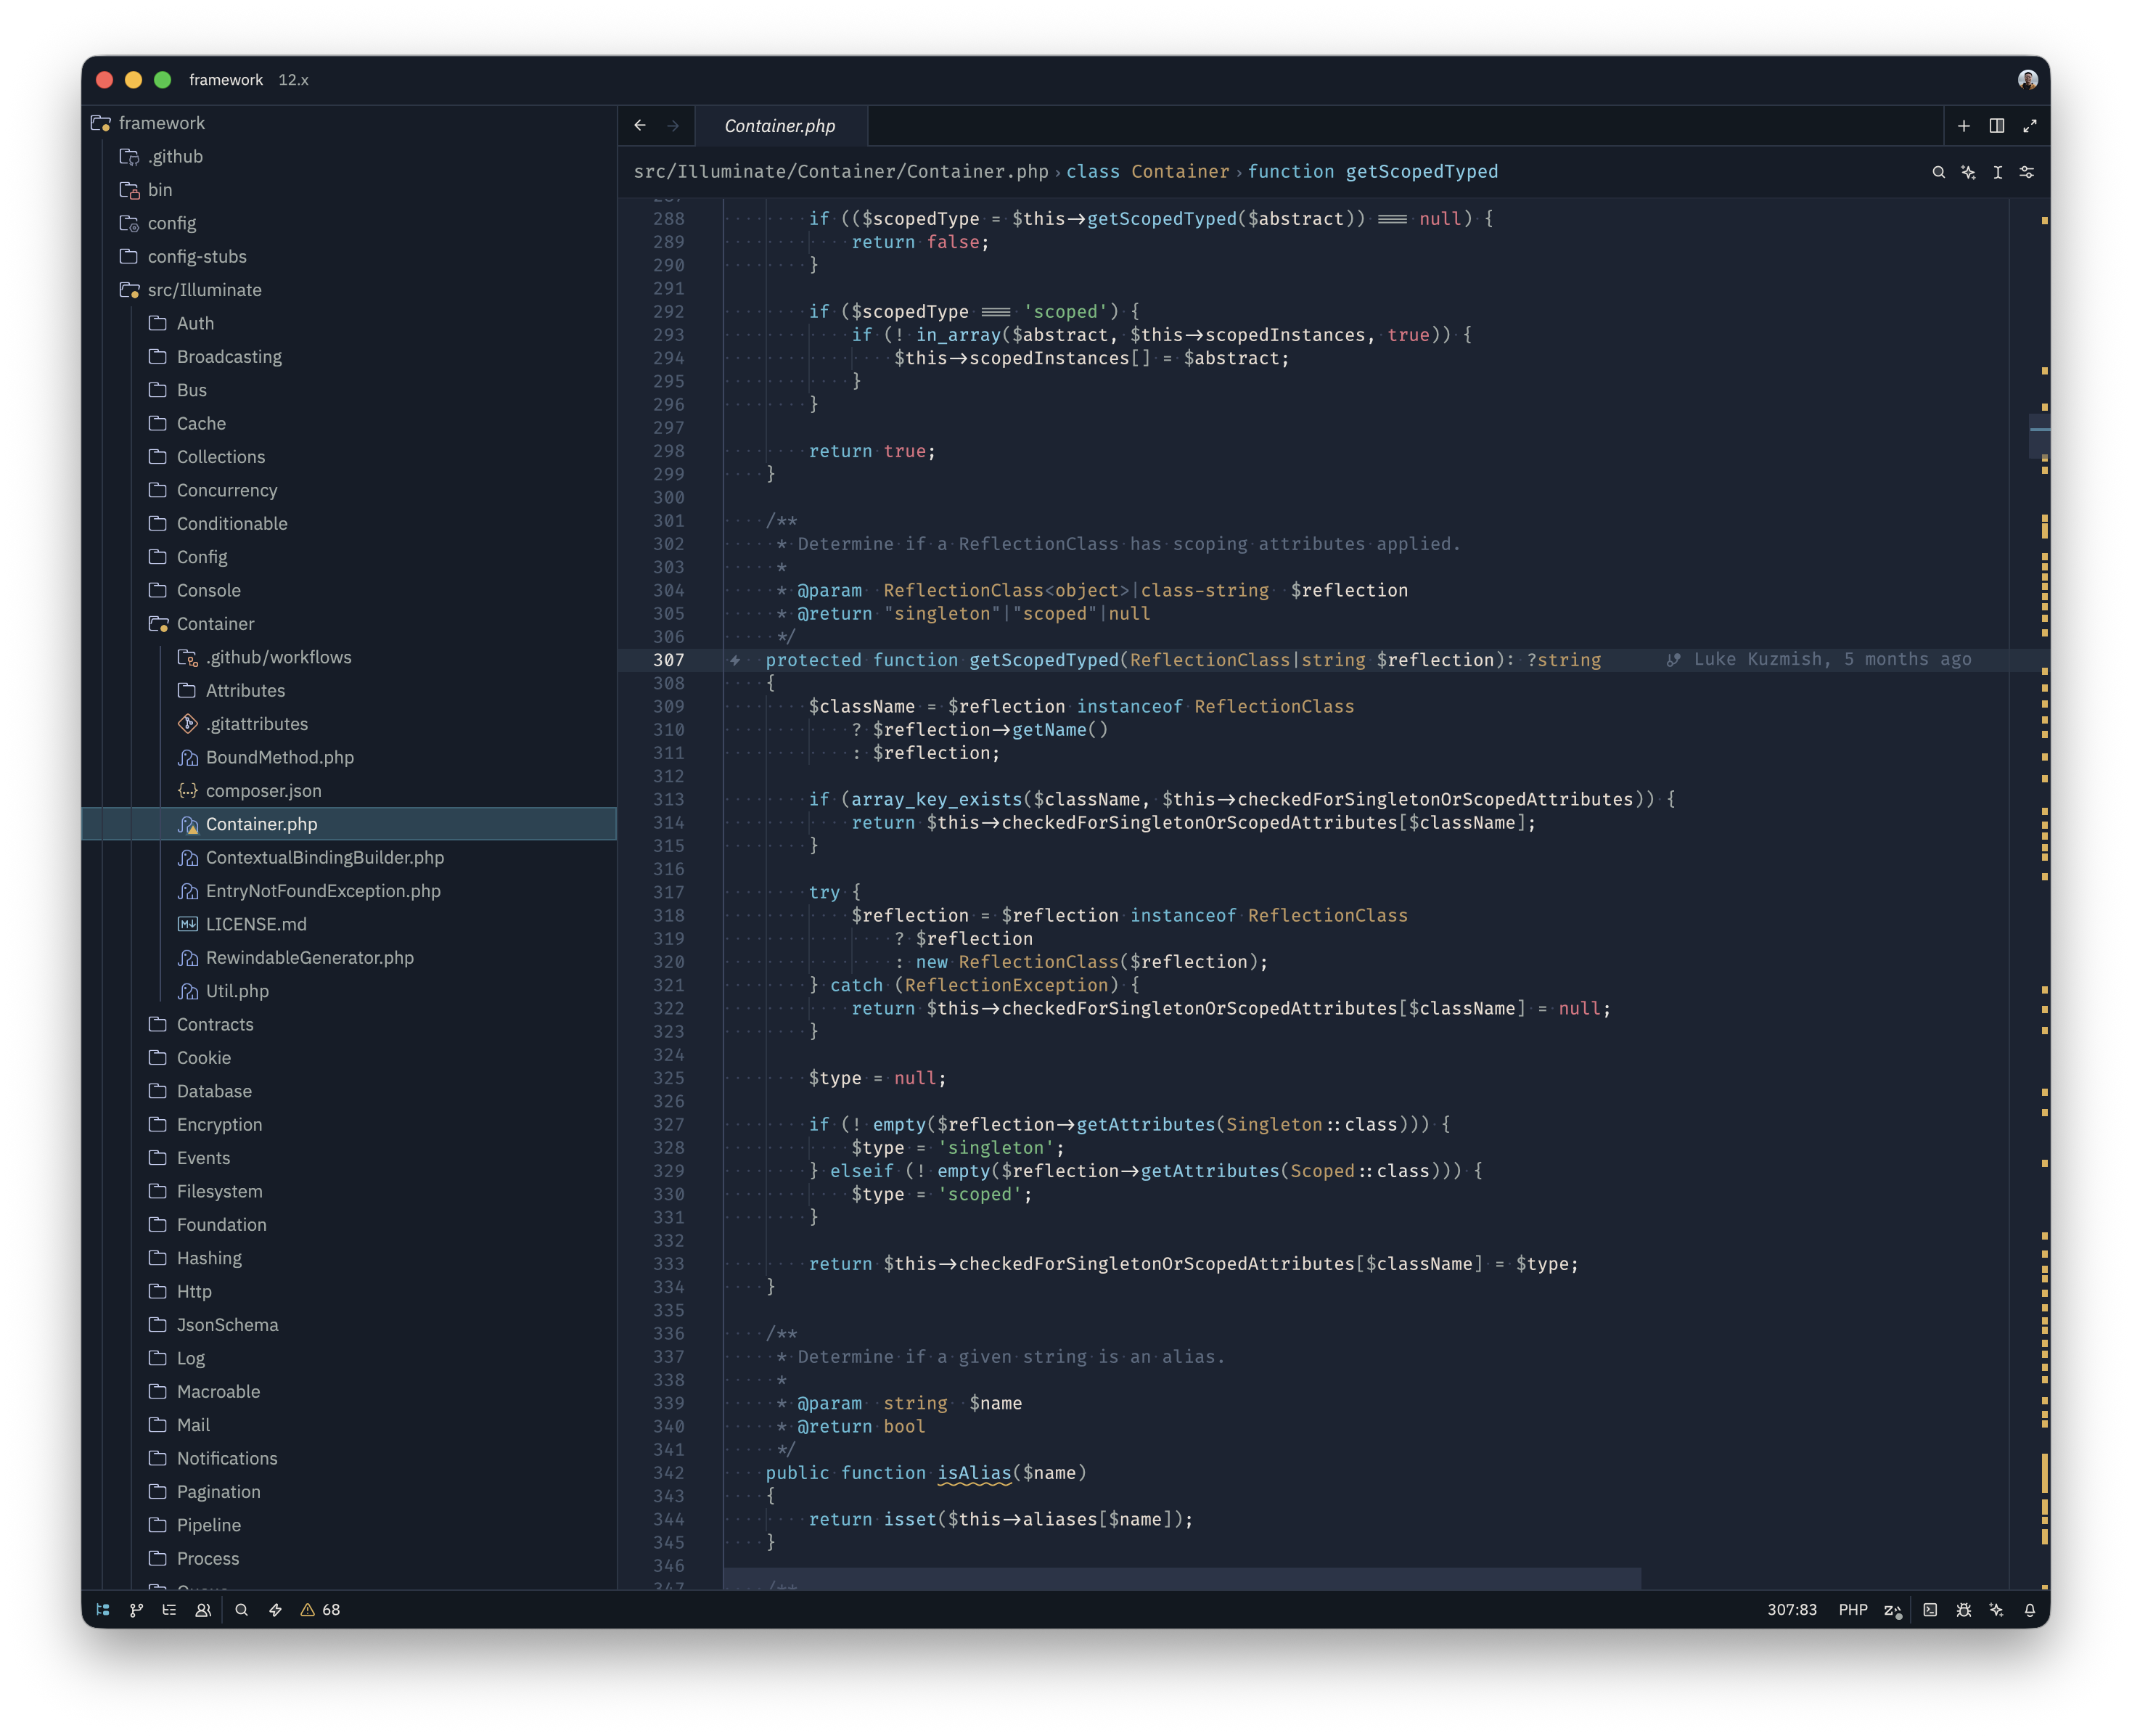Expand the Attributes folder
Viewport: 2132px width, 1736px height.
coord(349,691)
